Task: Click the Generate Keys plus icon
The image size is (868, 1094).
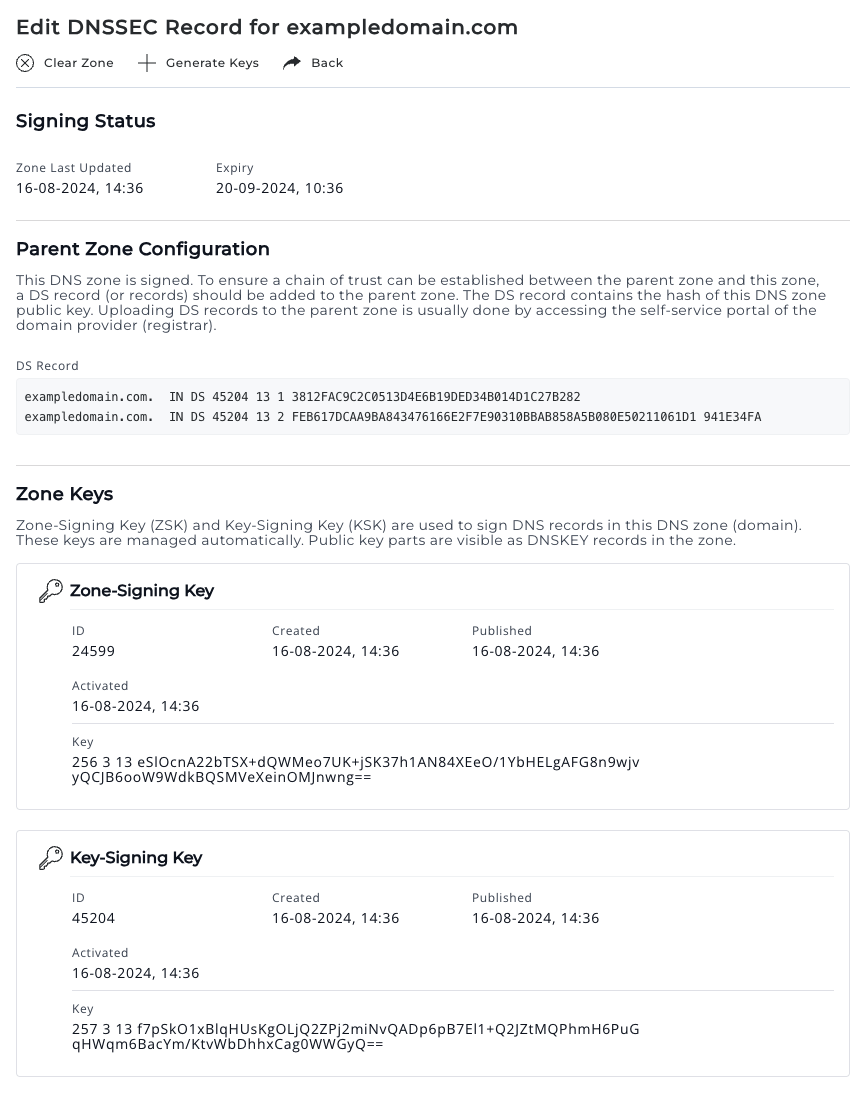Action: click(146, 62)
